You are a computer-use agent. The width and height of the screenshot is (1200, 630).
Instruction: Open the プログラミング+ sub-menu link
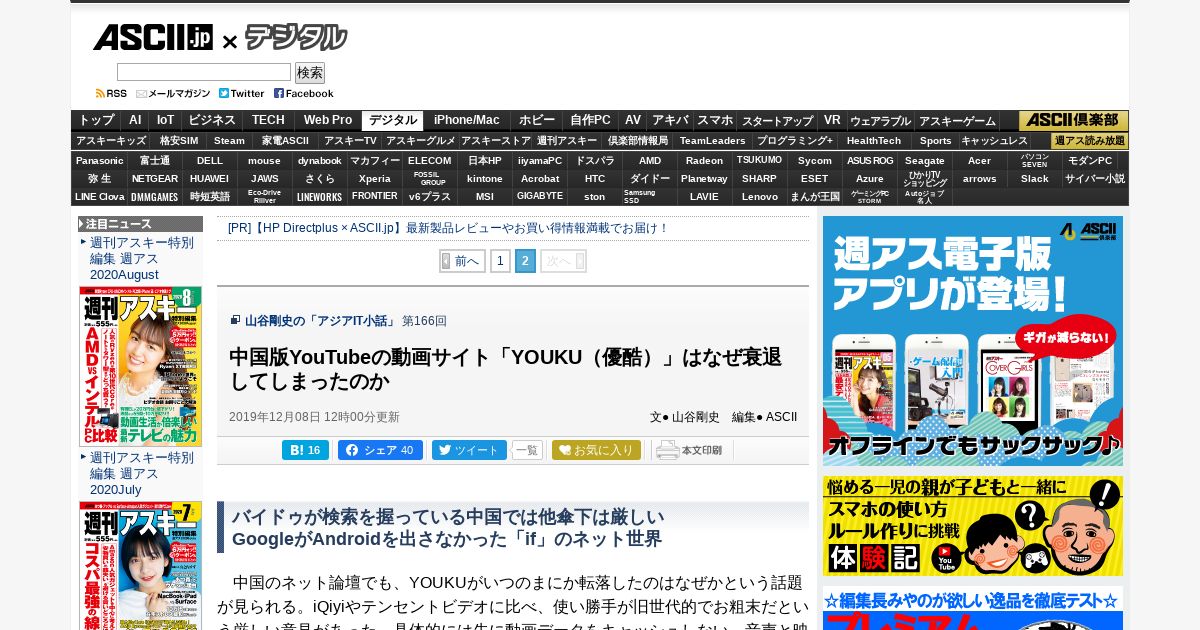point(795,141)
